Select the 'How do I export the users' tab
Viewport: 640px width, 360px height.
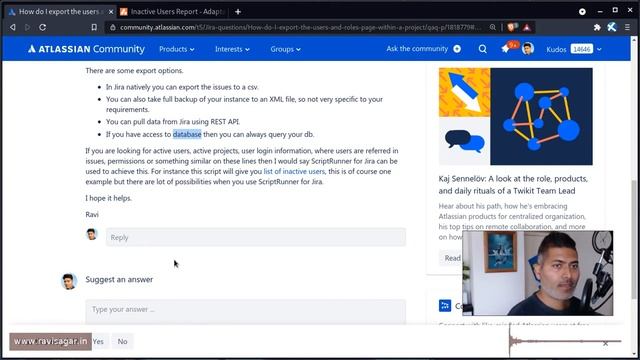pyautogui.click(x=59, y=12)
